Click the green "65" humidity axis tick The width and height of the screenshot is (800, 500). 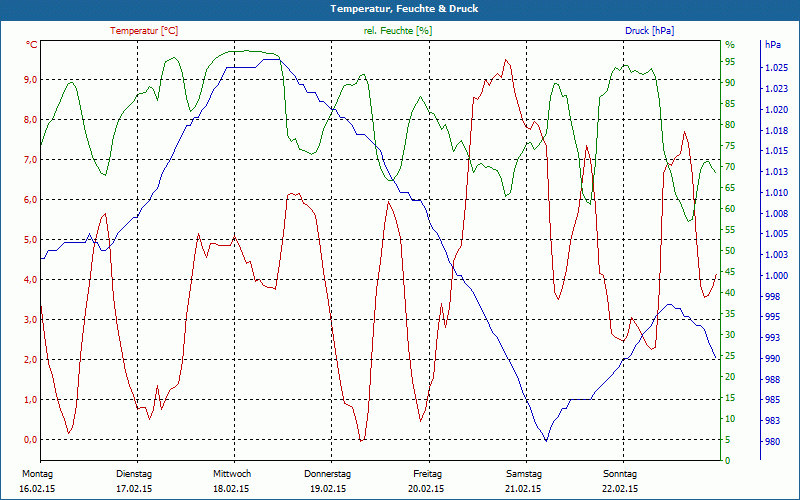coord(731,188)
